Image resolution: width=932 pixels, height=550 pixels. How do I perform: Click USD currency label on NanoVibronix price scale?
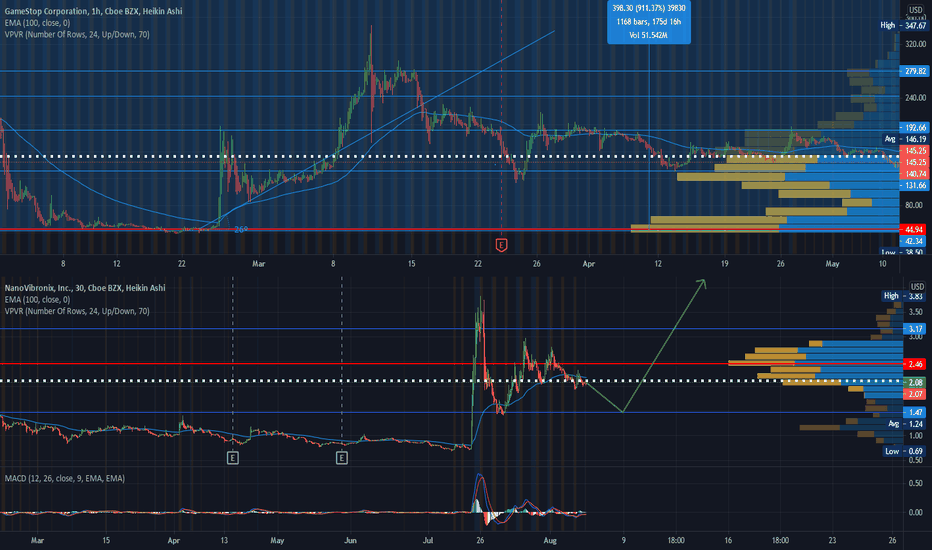coord(918,287)
